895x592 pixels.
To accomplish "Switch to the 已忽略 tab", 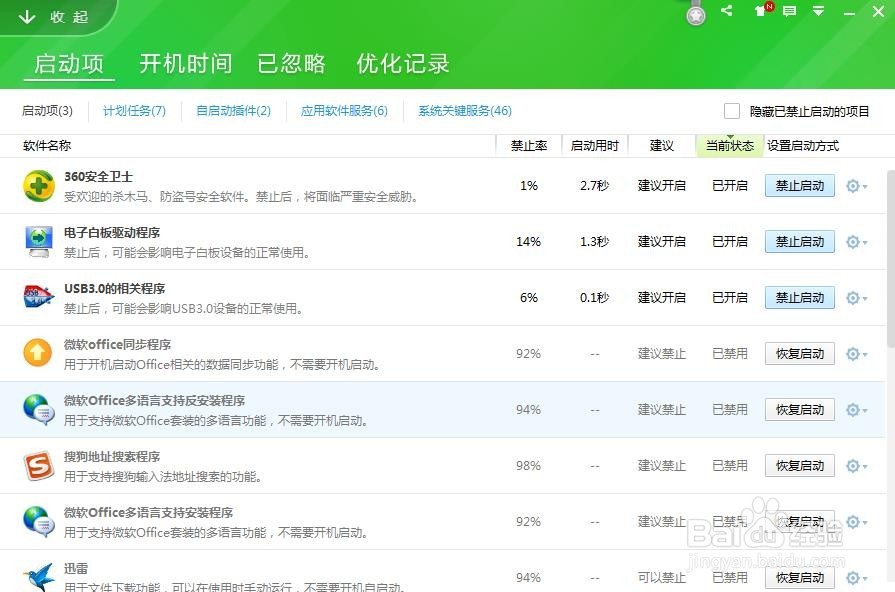I will pos(291,63).
